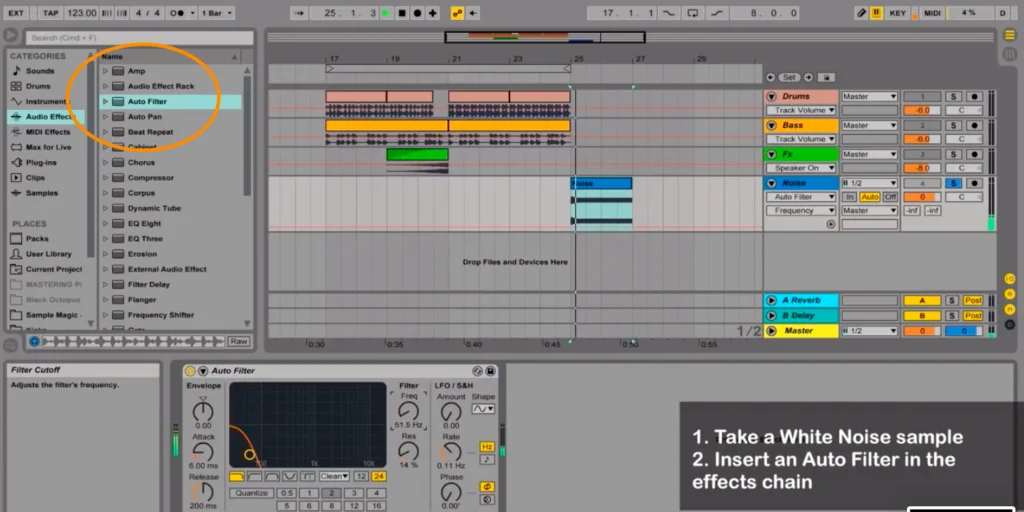Screen dimensions: 1024x512
Task: Open the quantization 1 Bar menu
Action: [x=217, y=13]
